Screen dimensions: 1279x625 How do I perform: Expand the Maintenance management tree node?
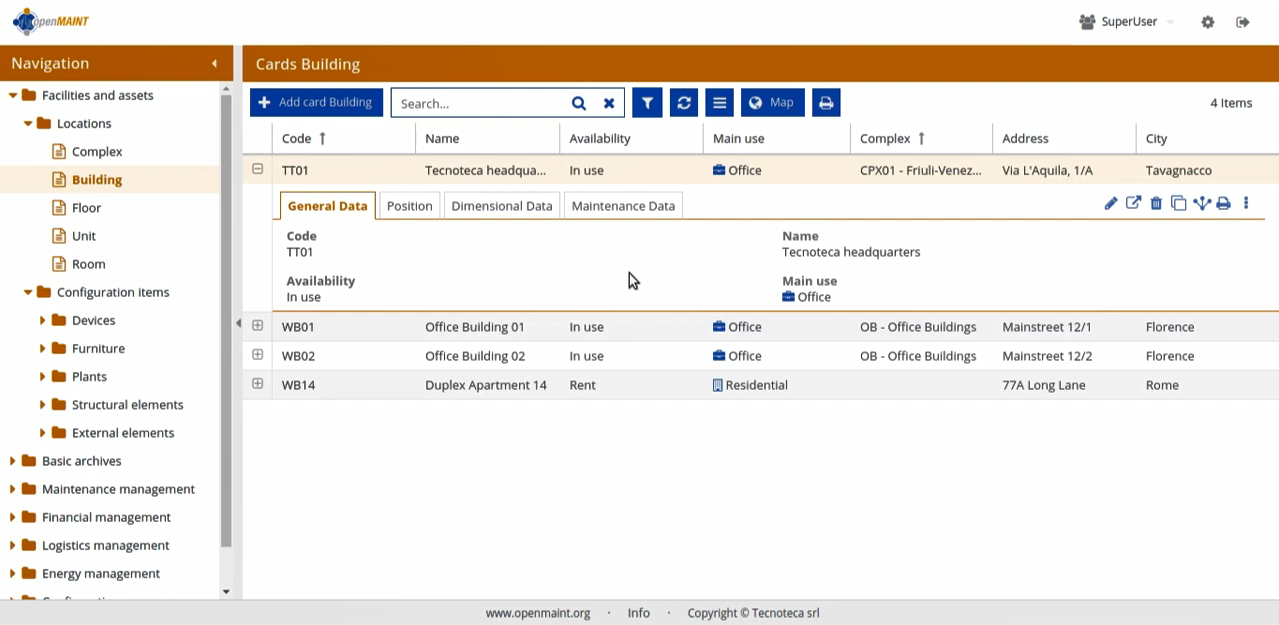click(13, 489)
